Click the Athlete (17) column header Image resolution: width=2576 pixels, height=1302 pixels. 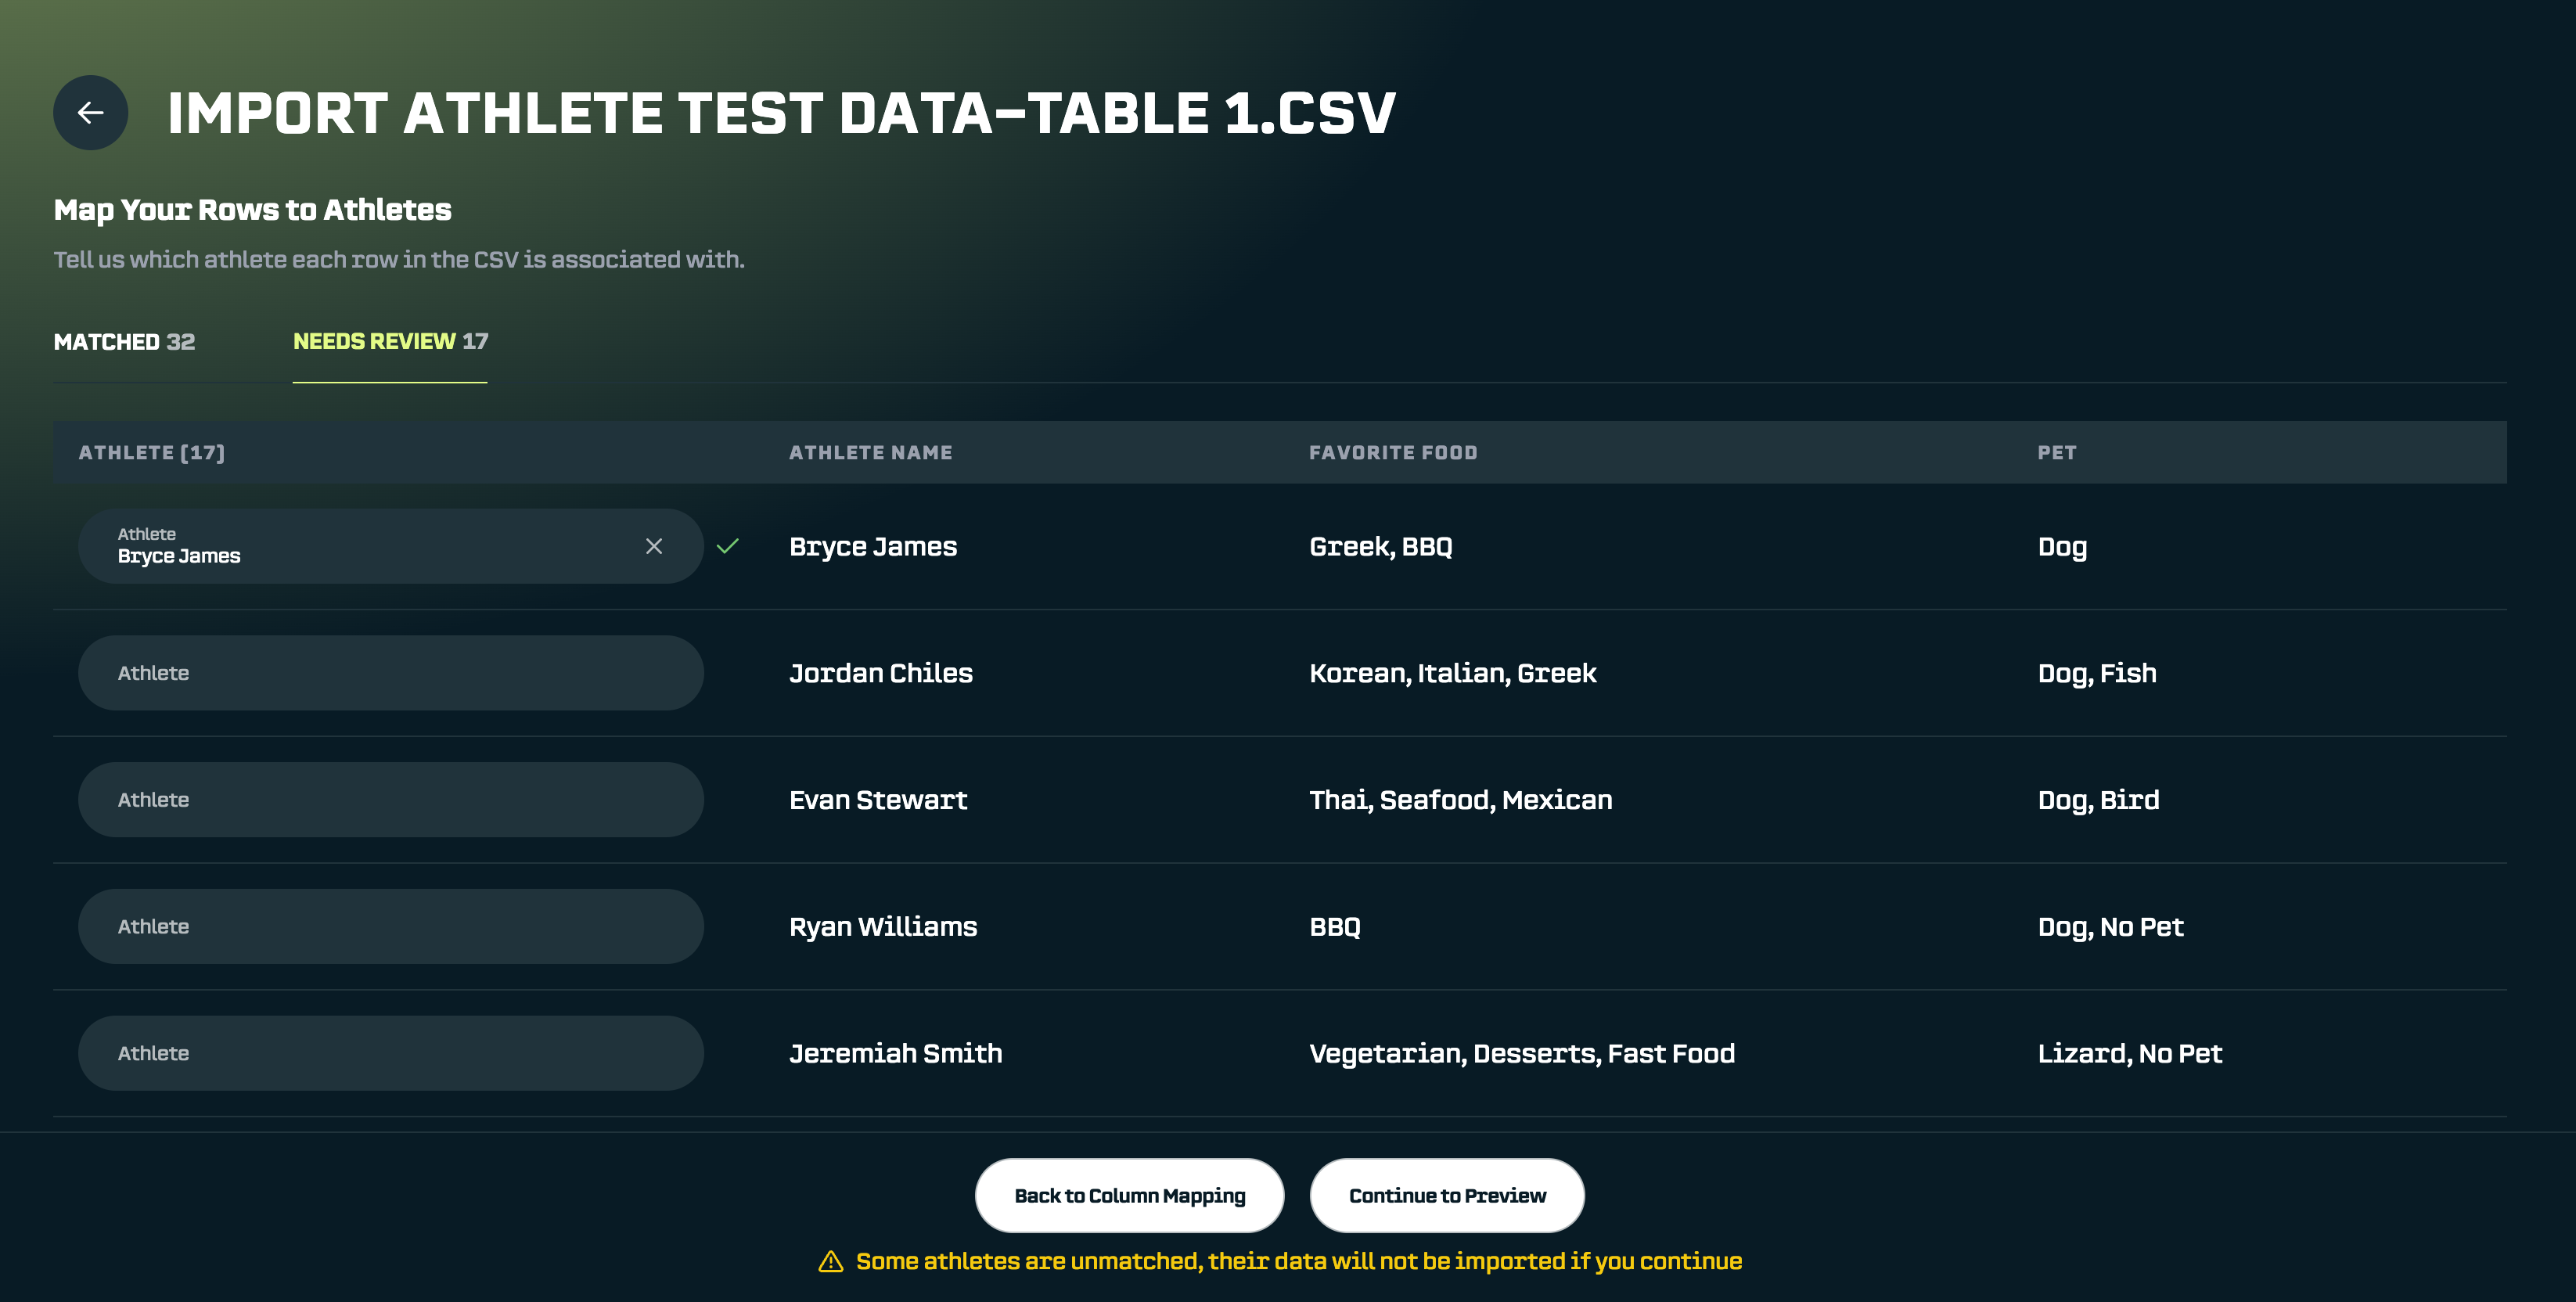(152, 453)
